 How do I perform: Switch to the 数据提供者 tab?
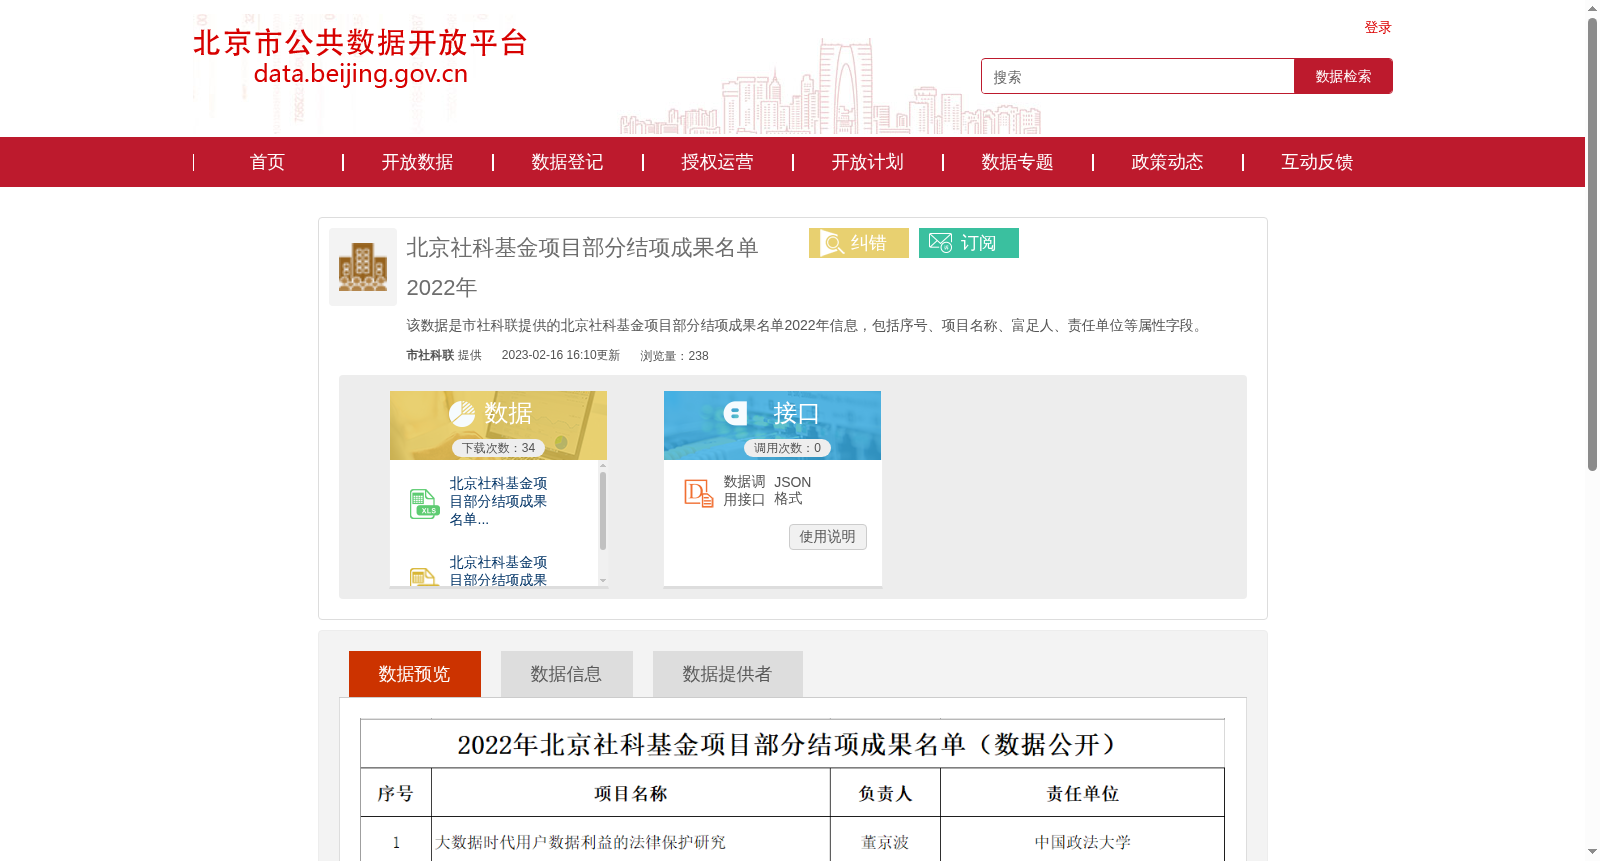(x=728, y=674)
